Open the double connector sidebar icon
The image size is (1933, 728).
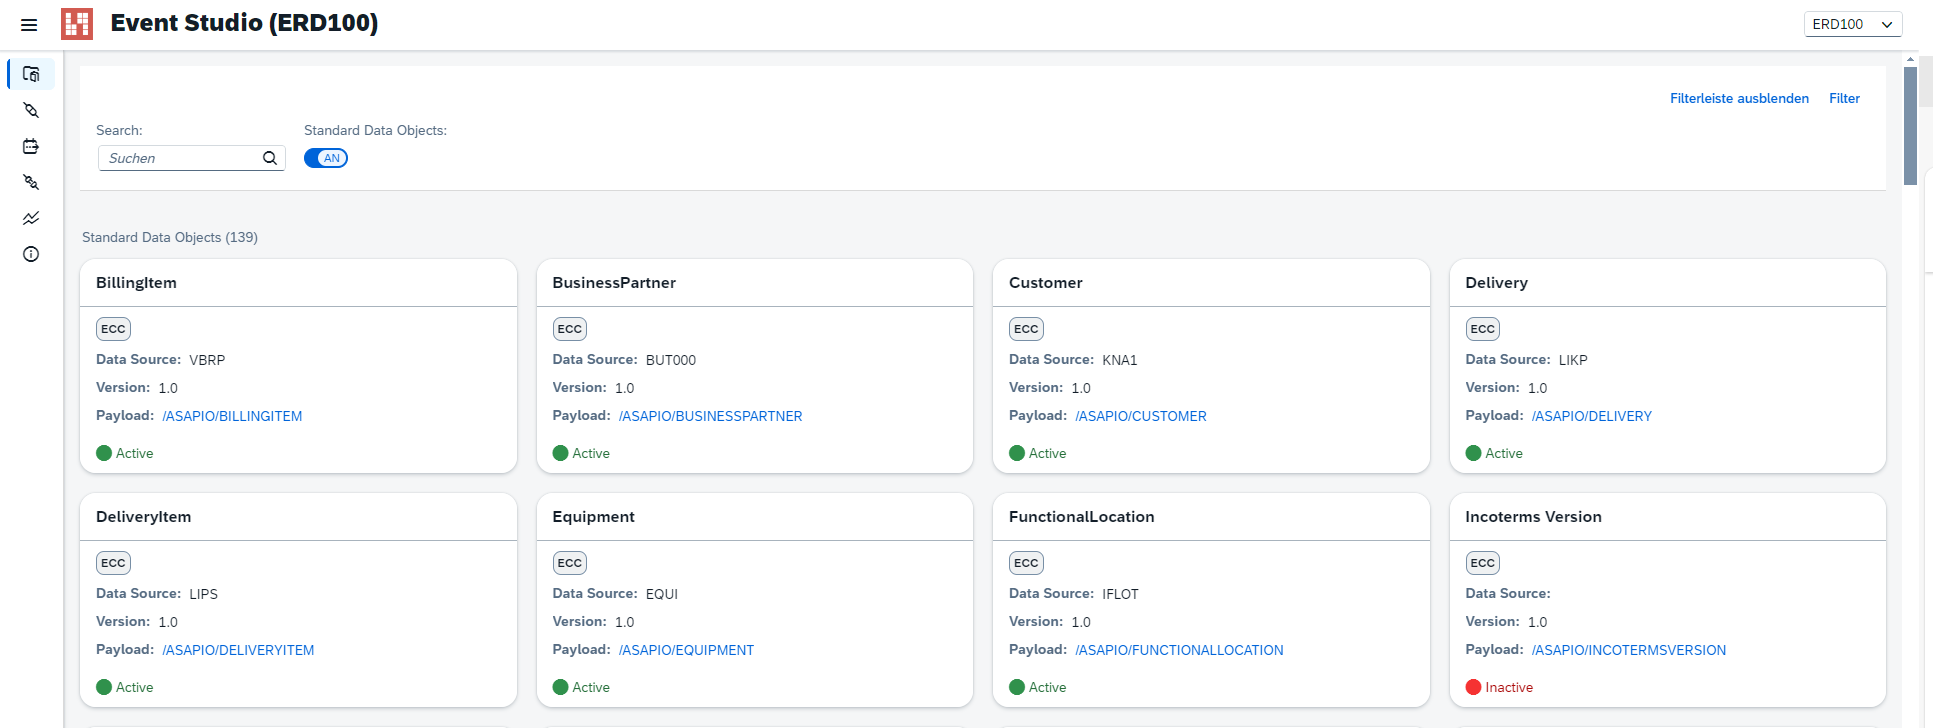tap(31, 182)
